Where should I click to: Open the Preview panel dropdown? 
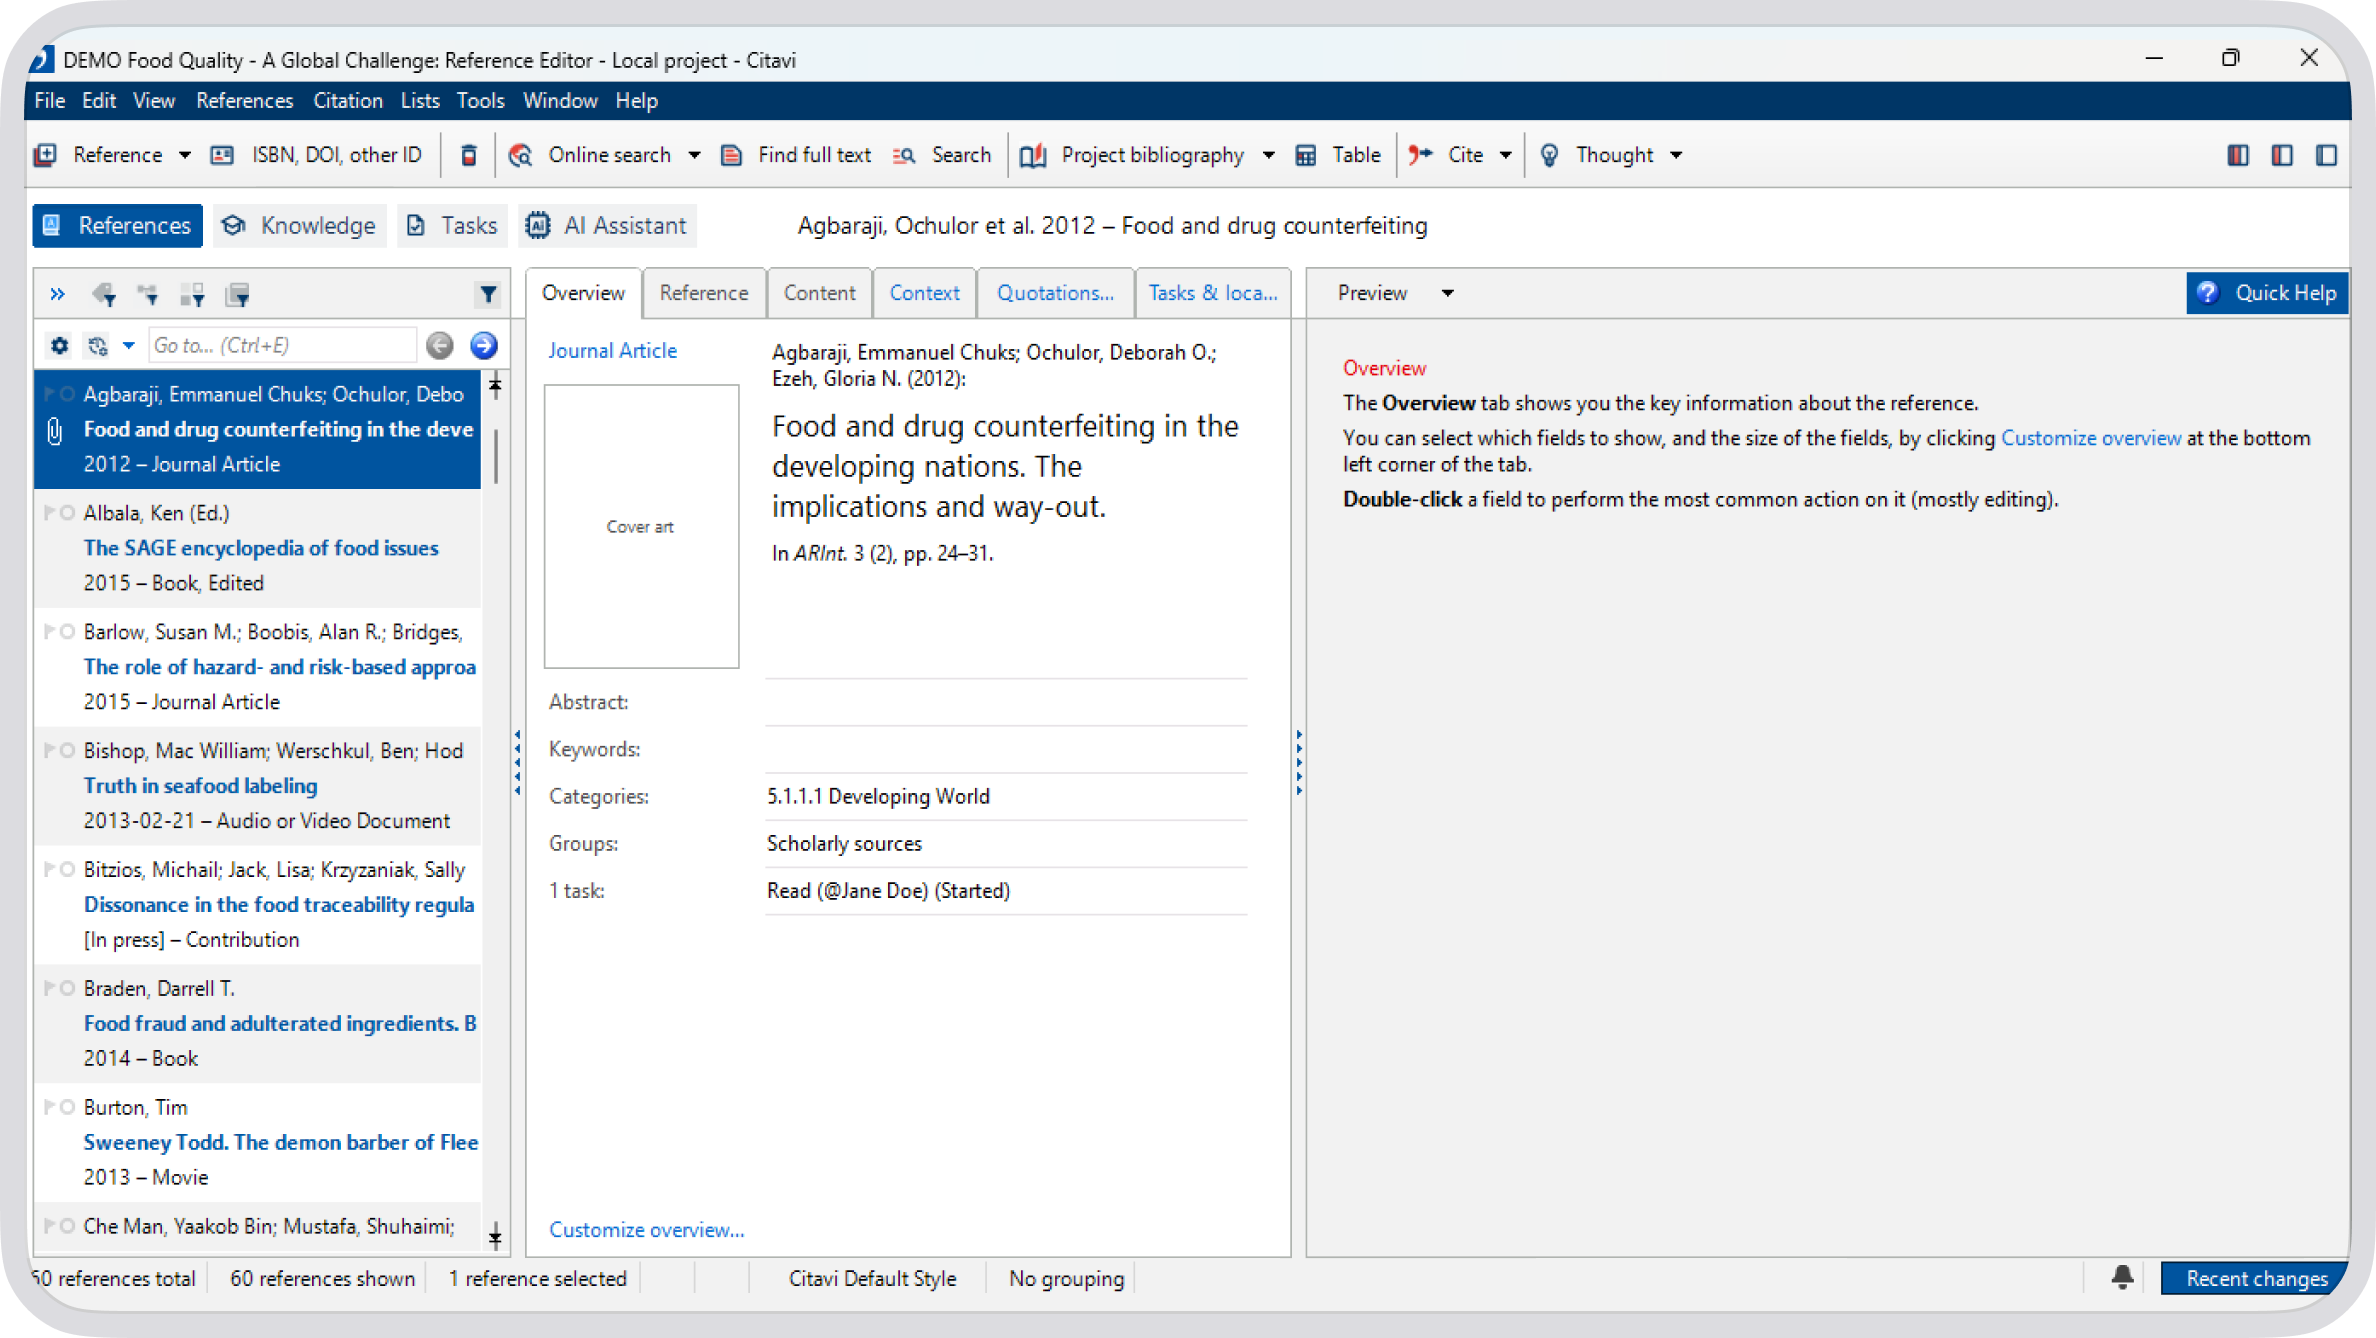pyautogui.click(x=1447, y=293)
